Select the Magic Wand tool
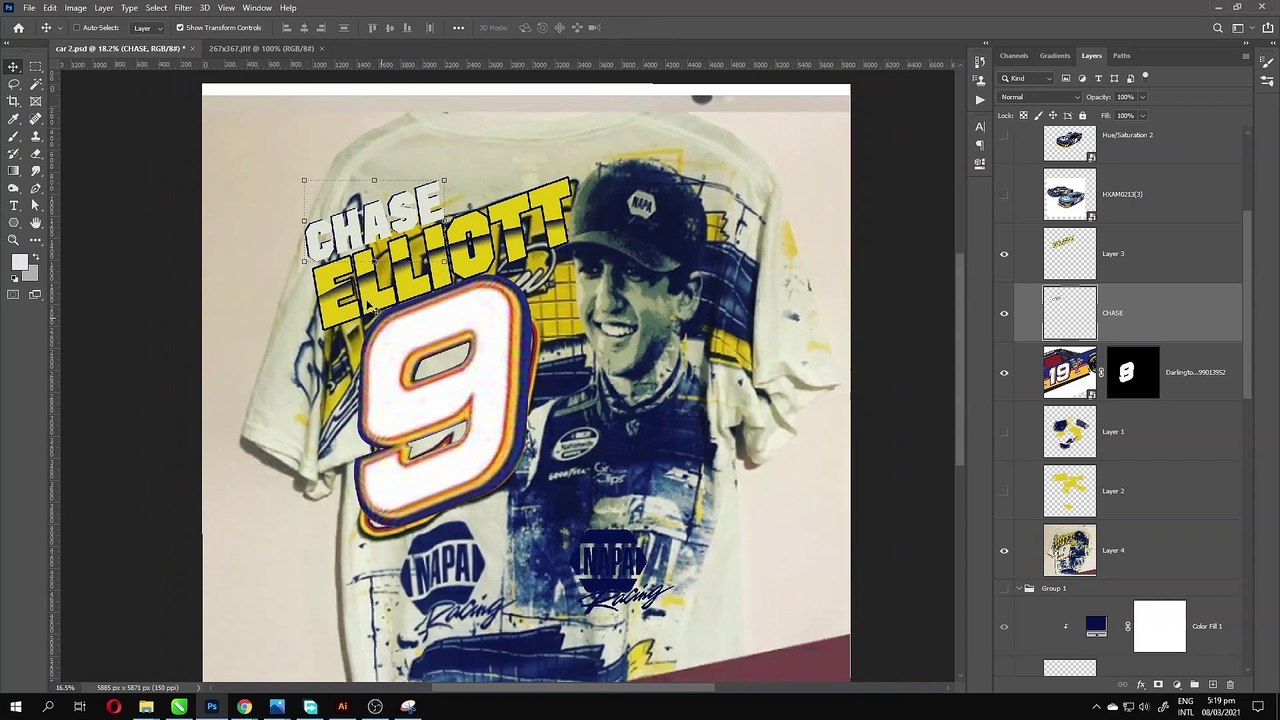This screenshot has width=1280, height=720. [x=36, y=84]
